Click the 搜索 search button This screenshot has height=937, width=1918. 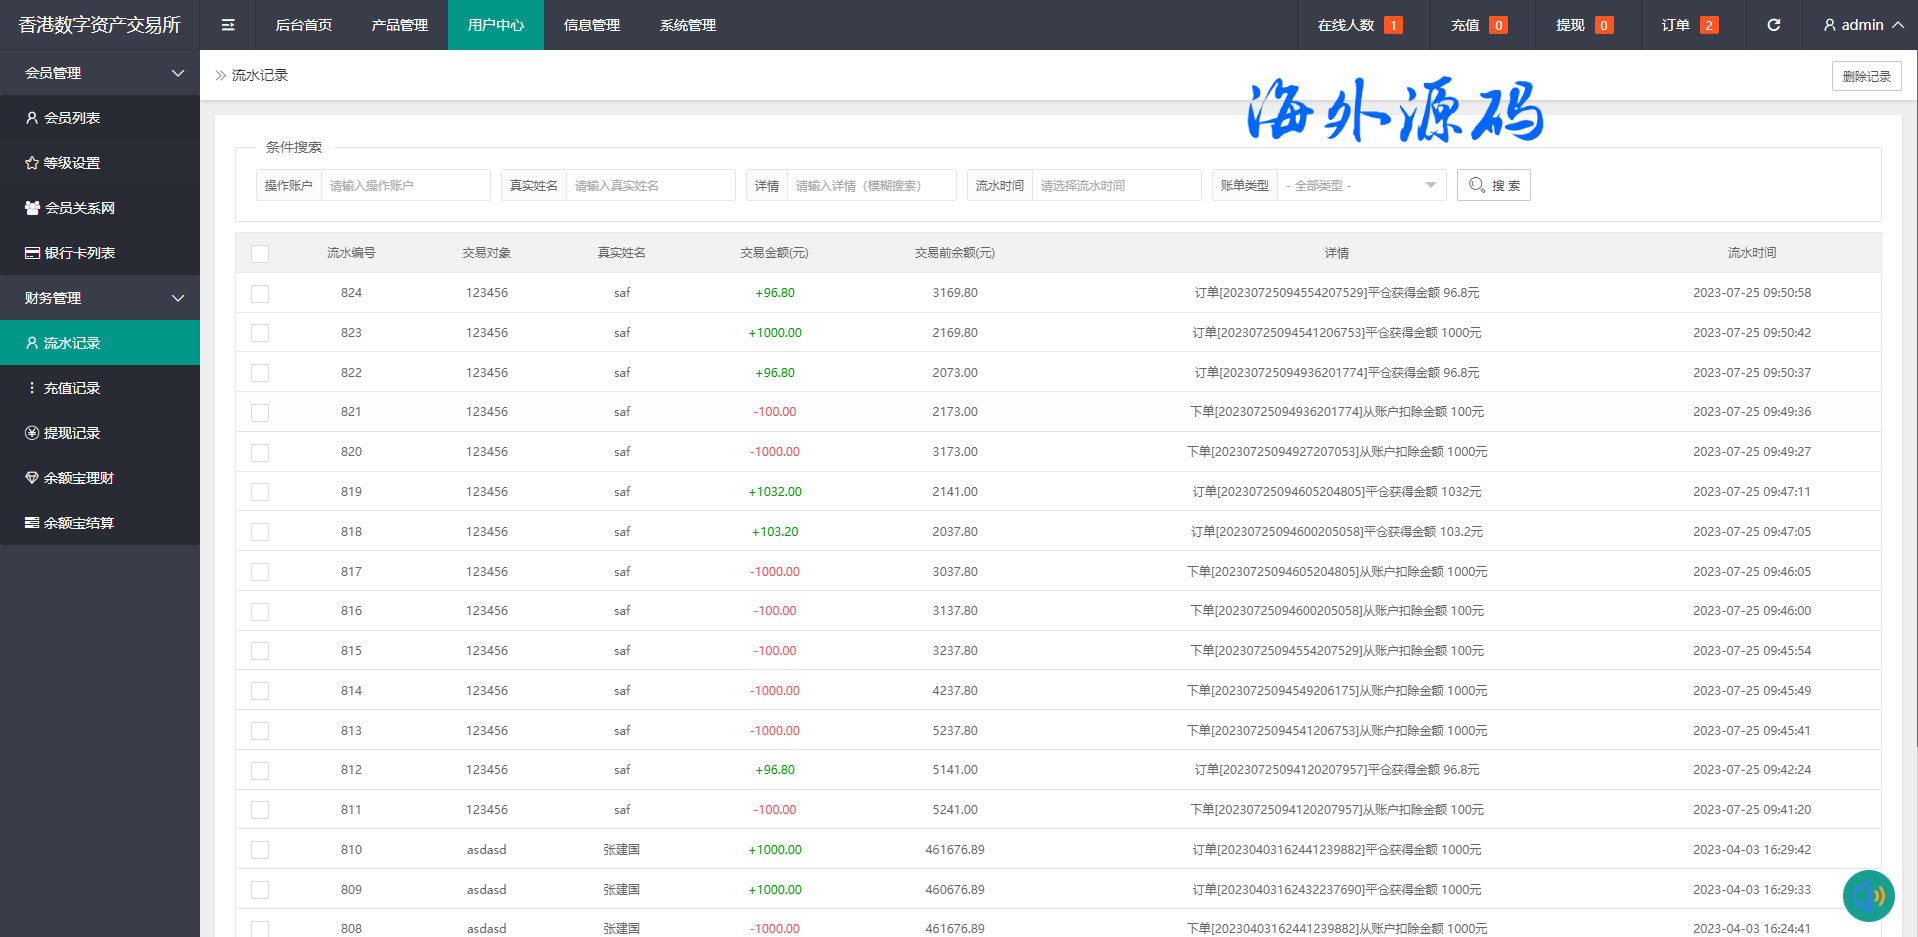[x=1493, y=185]
